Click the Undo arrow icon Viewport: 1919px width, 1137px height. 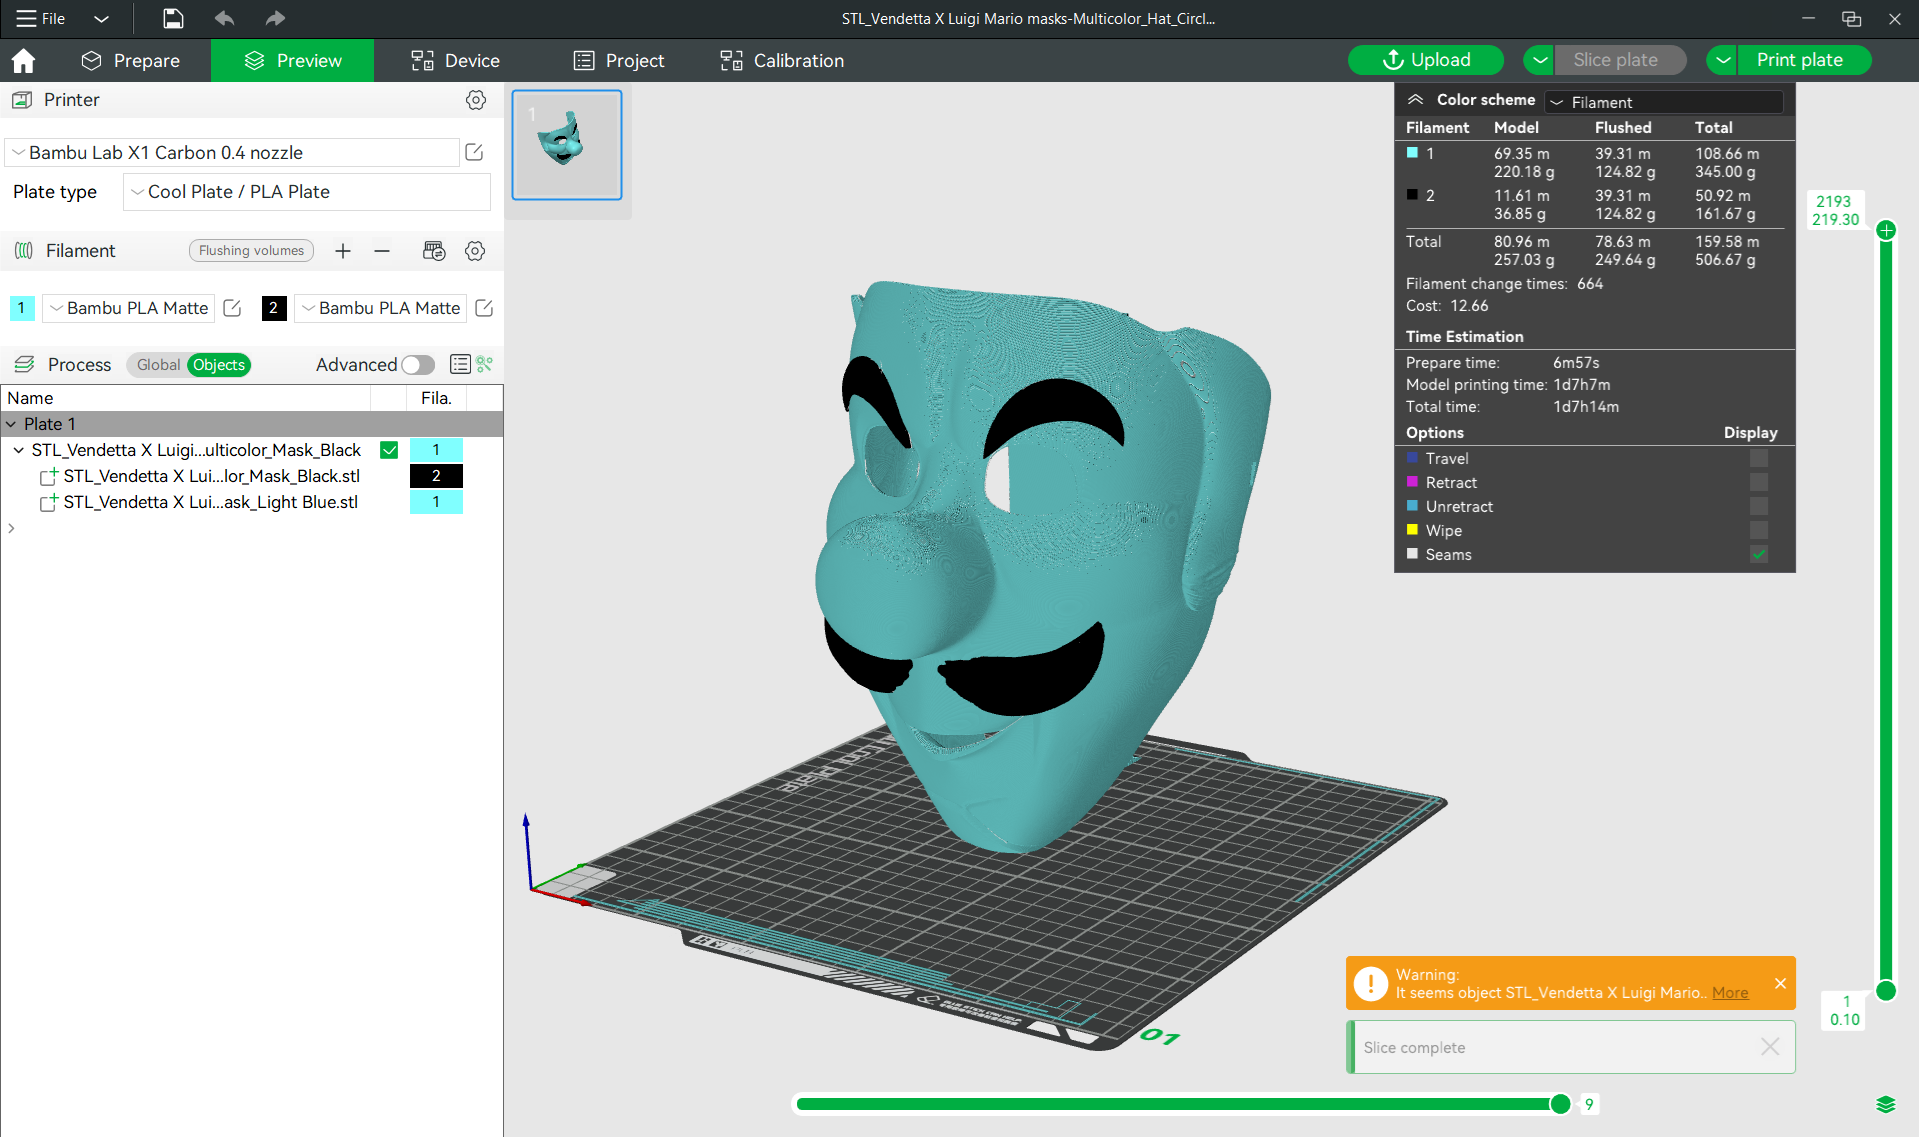tap(224, 18)
